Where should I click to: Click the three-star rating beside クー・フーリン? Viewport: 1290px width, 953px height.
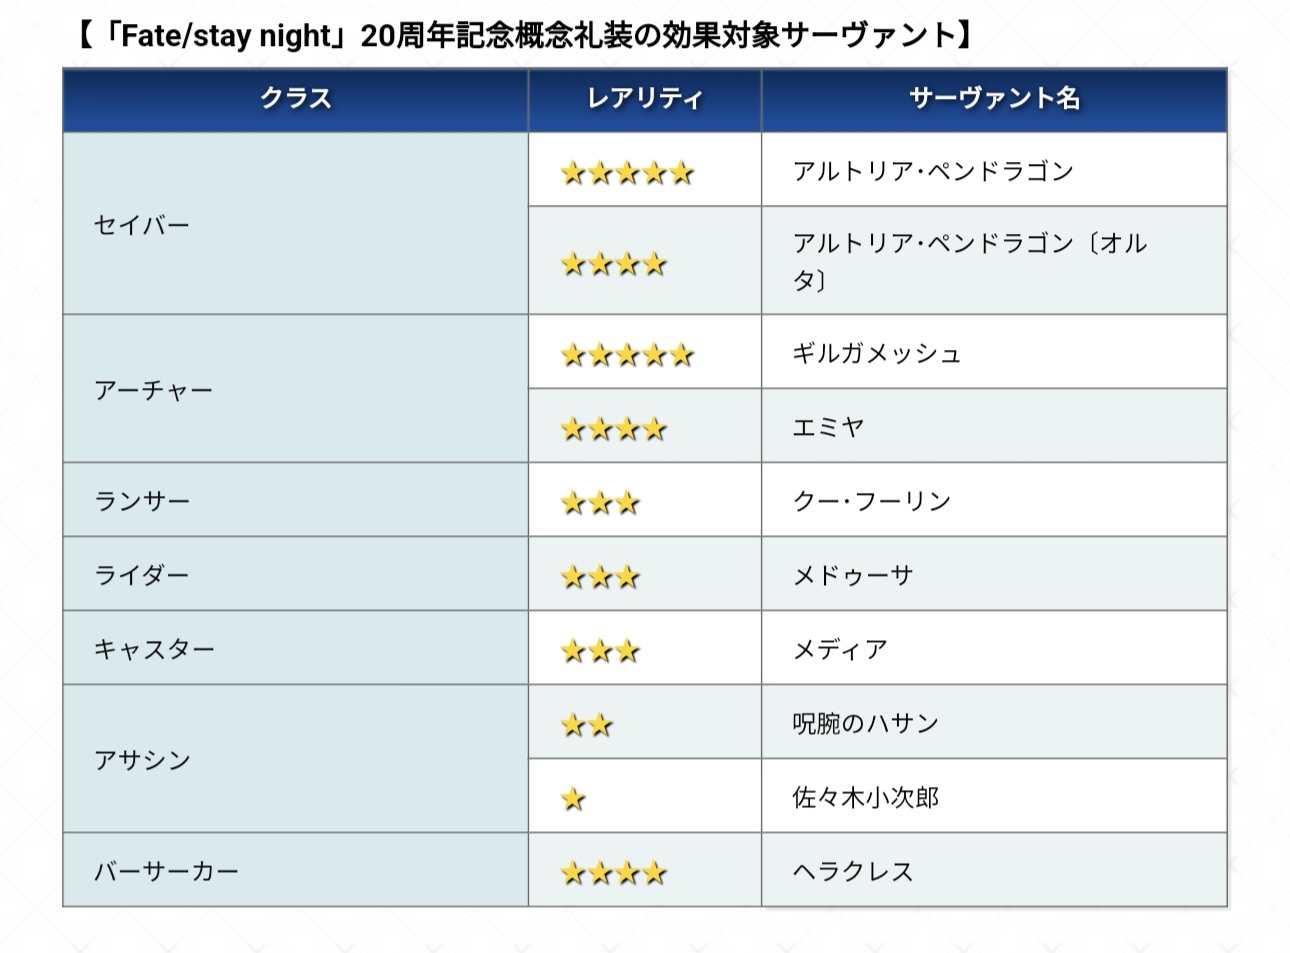click(600, 503)
